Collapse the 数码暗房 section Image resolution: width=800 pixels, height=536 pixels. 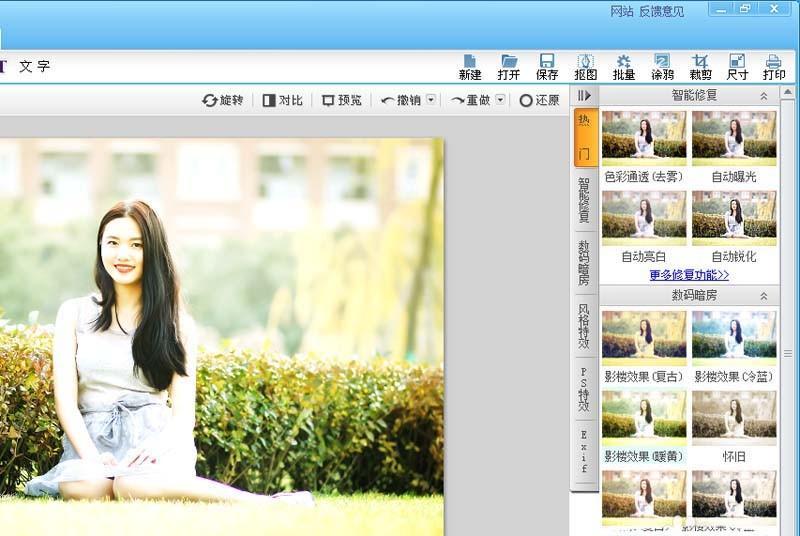(x=764, y=296)
